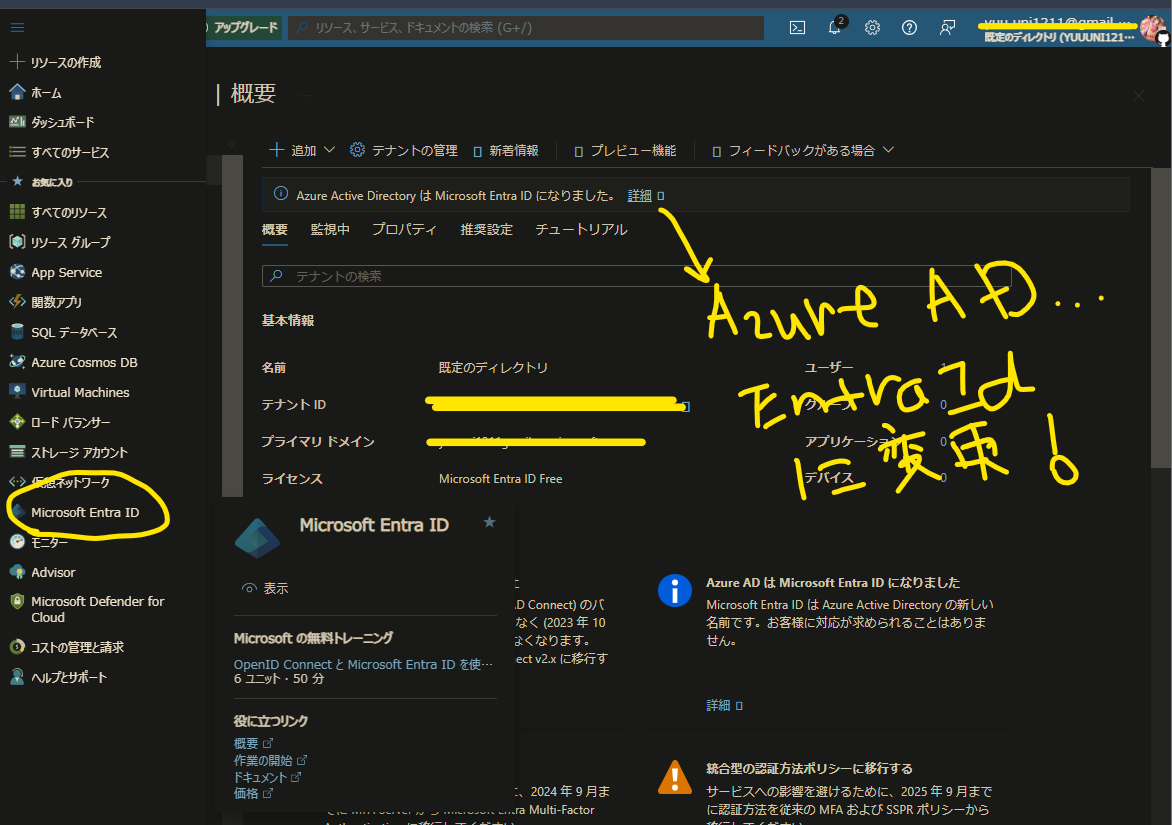Click the アップグレード button
The image size is (1172, 825).
pyautogui.click(x=244, y=28)
